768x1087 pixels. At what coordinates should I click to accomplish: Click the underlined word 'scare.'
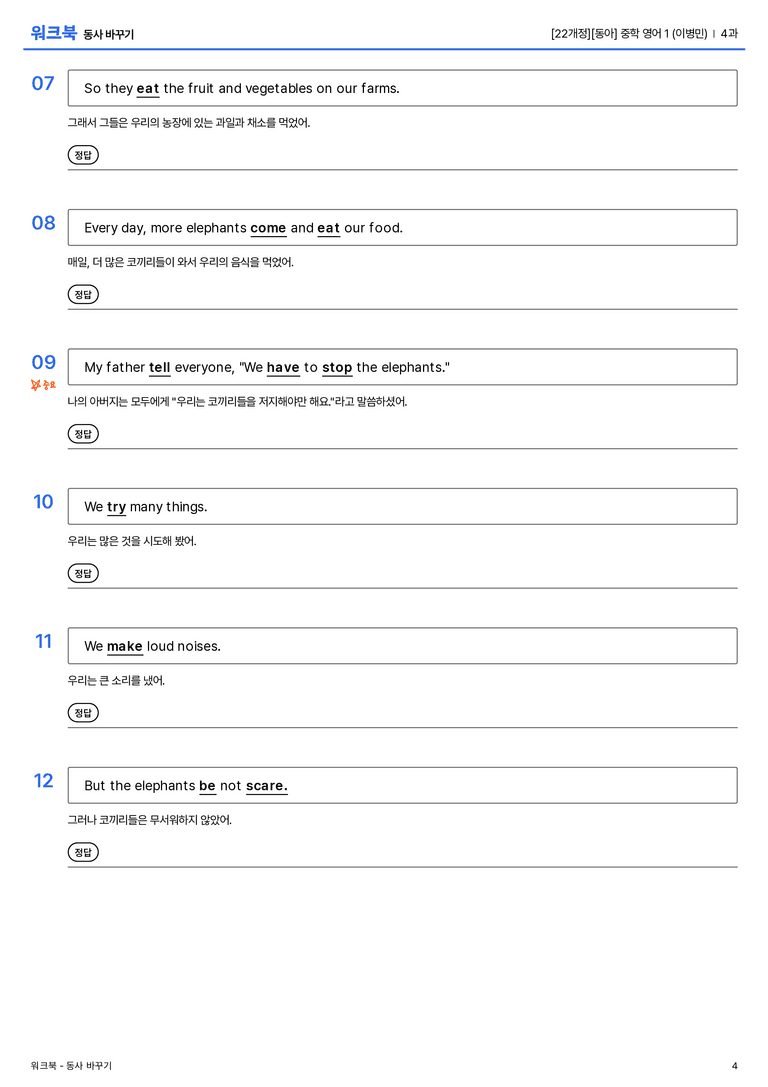point(267,786)
